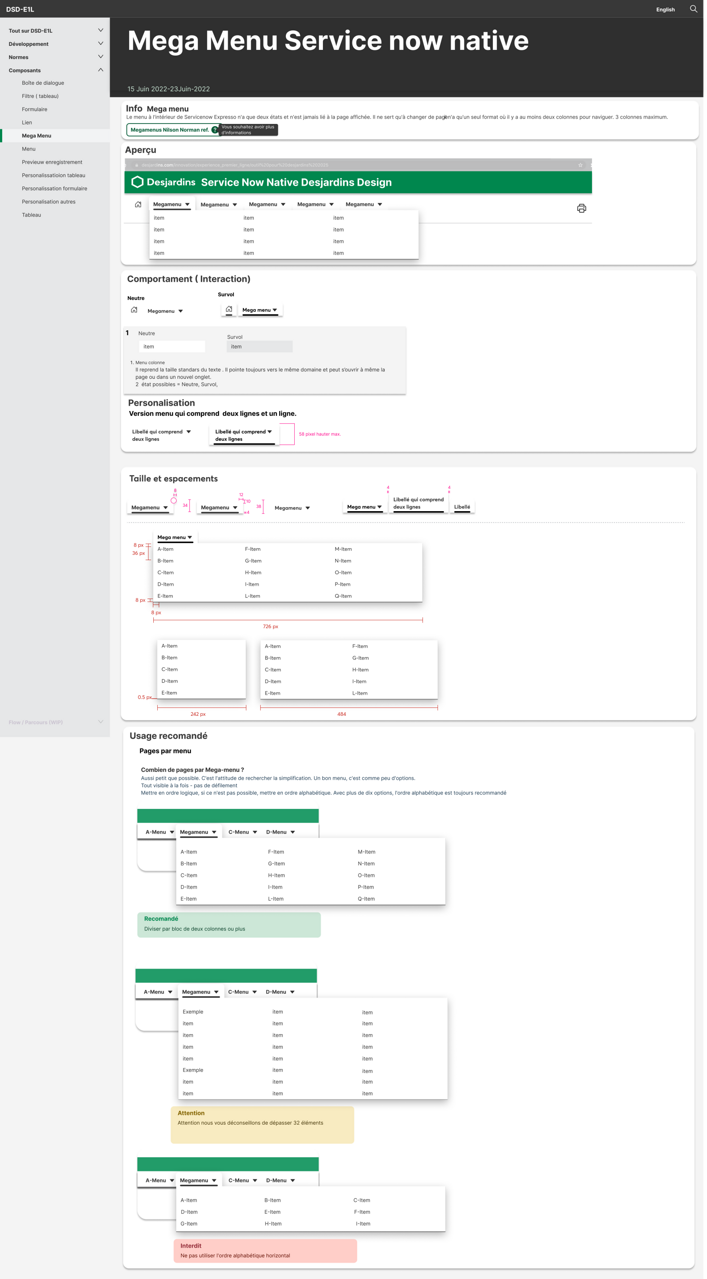Click the Desjardins hexagon logo
The image size is (707, 1279).
137,182
